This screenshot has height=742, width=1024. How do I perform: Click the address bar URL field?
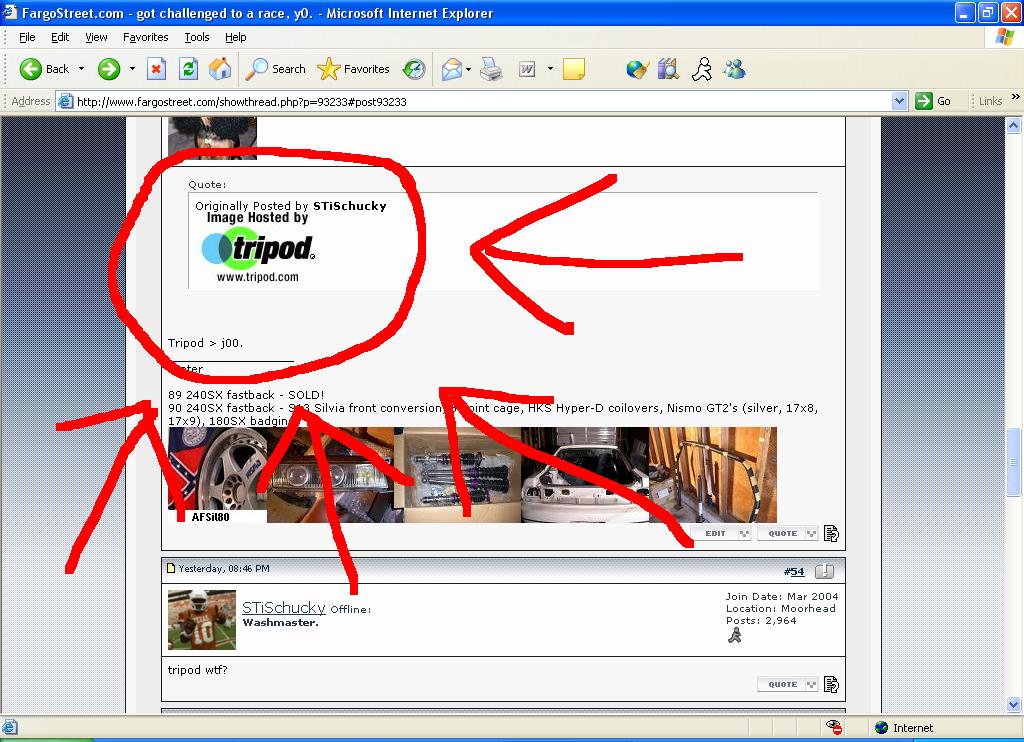482,101
